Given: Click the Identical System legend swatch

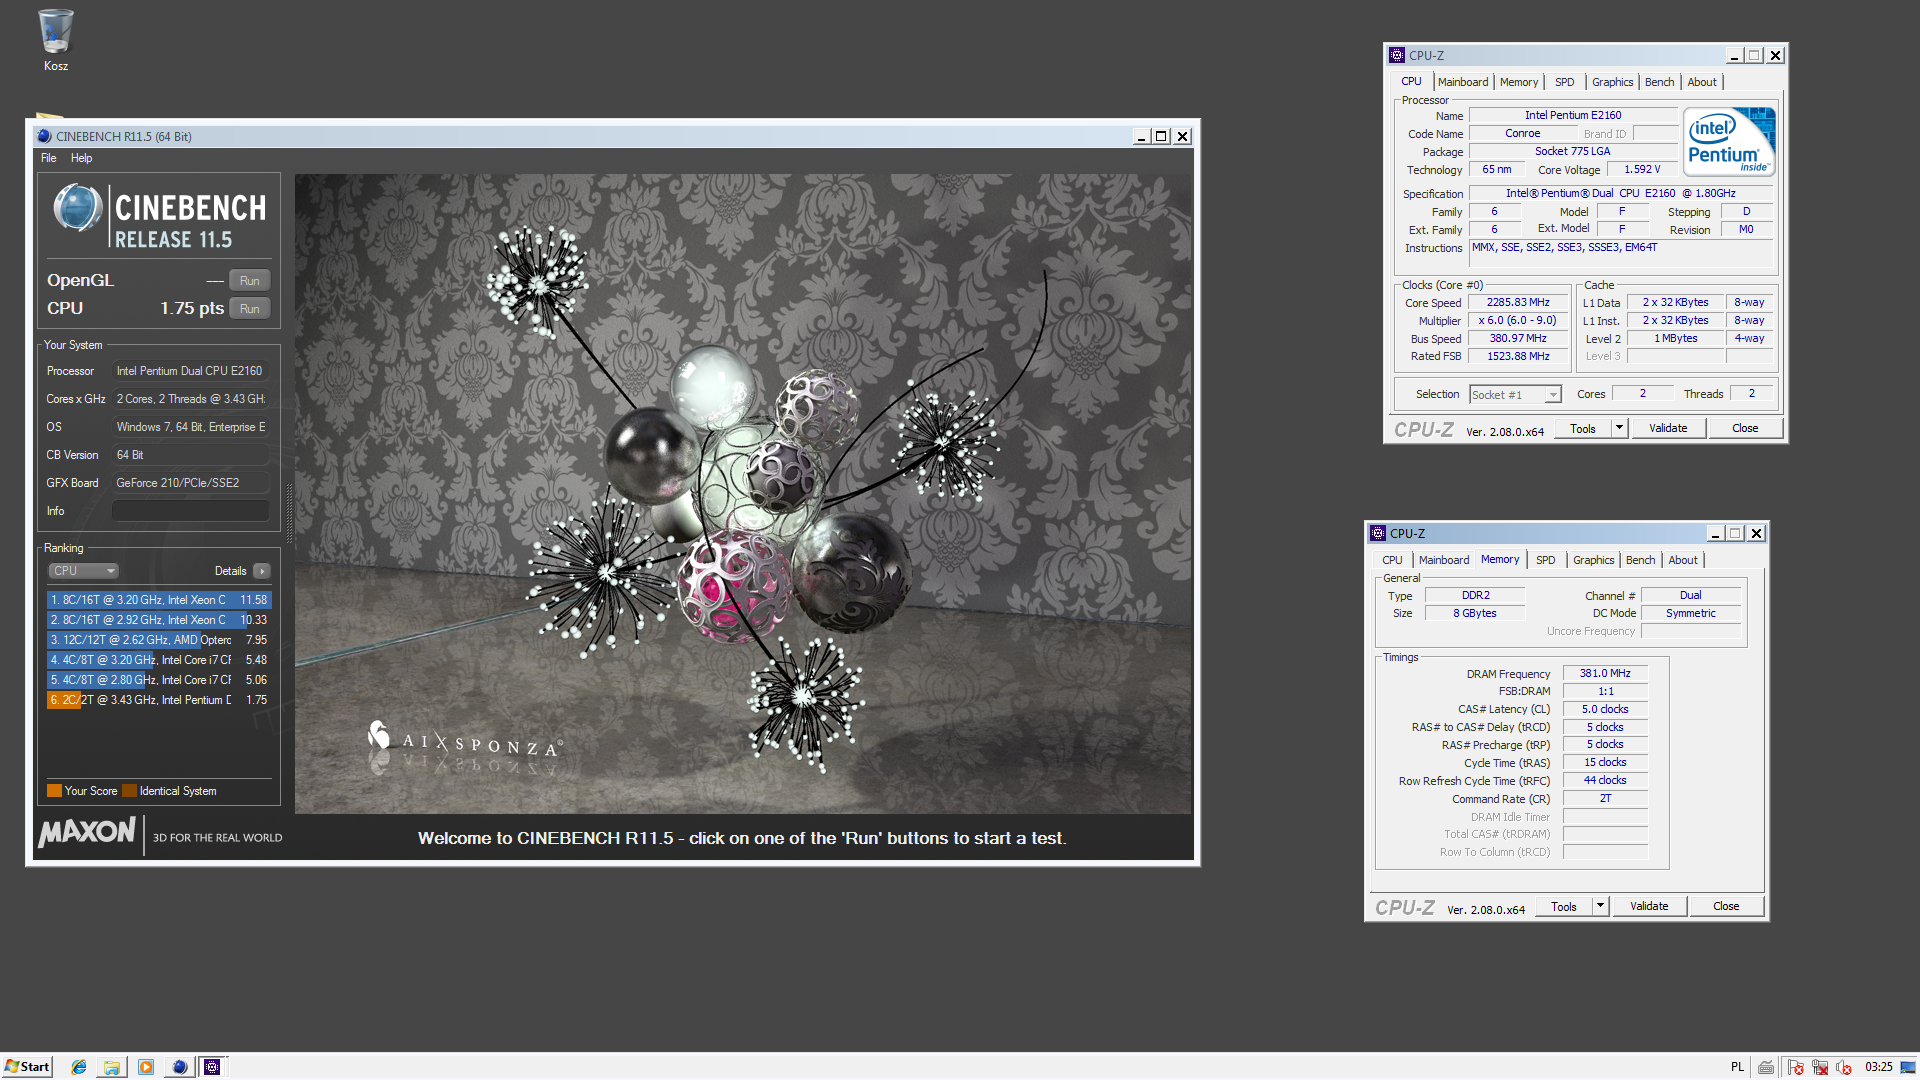Looking at the screenshot, I should click(x=129, y=791).
